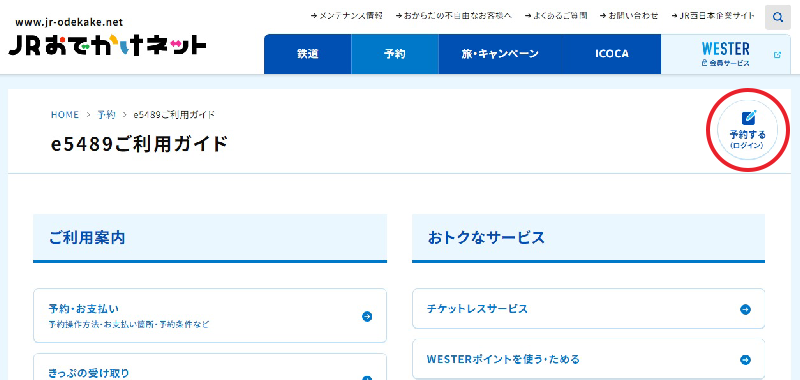
Task: Click arrow icon beside WESTERポイントを使う・ためる
Action: coord(745,360)
